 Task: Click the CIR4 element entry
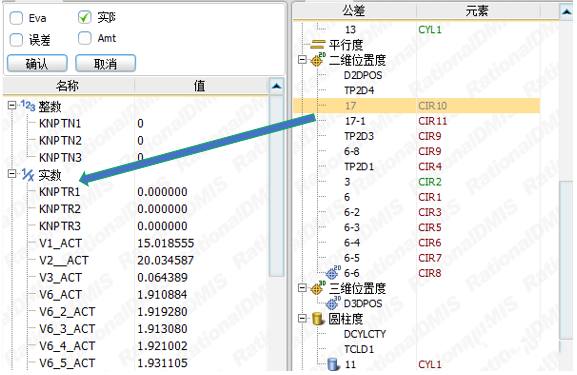430,167
